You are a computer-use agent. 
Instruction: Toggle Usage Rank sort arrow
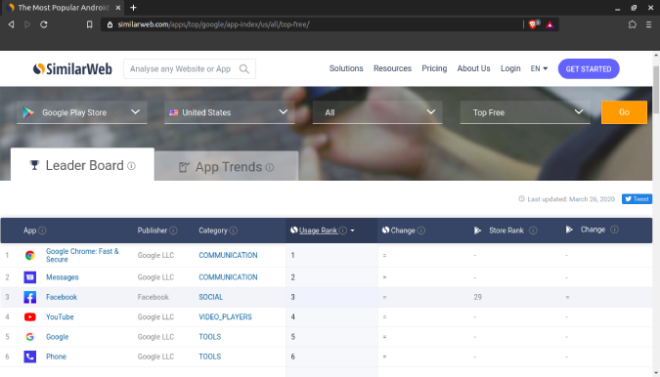click(x=352, y=231)
